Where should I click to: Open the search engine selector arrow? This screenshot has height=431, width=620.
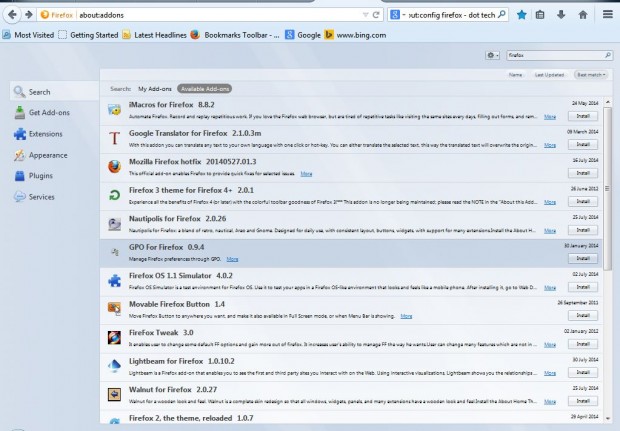pyautogui.click(x=404, y=15)
